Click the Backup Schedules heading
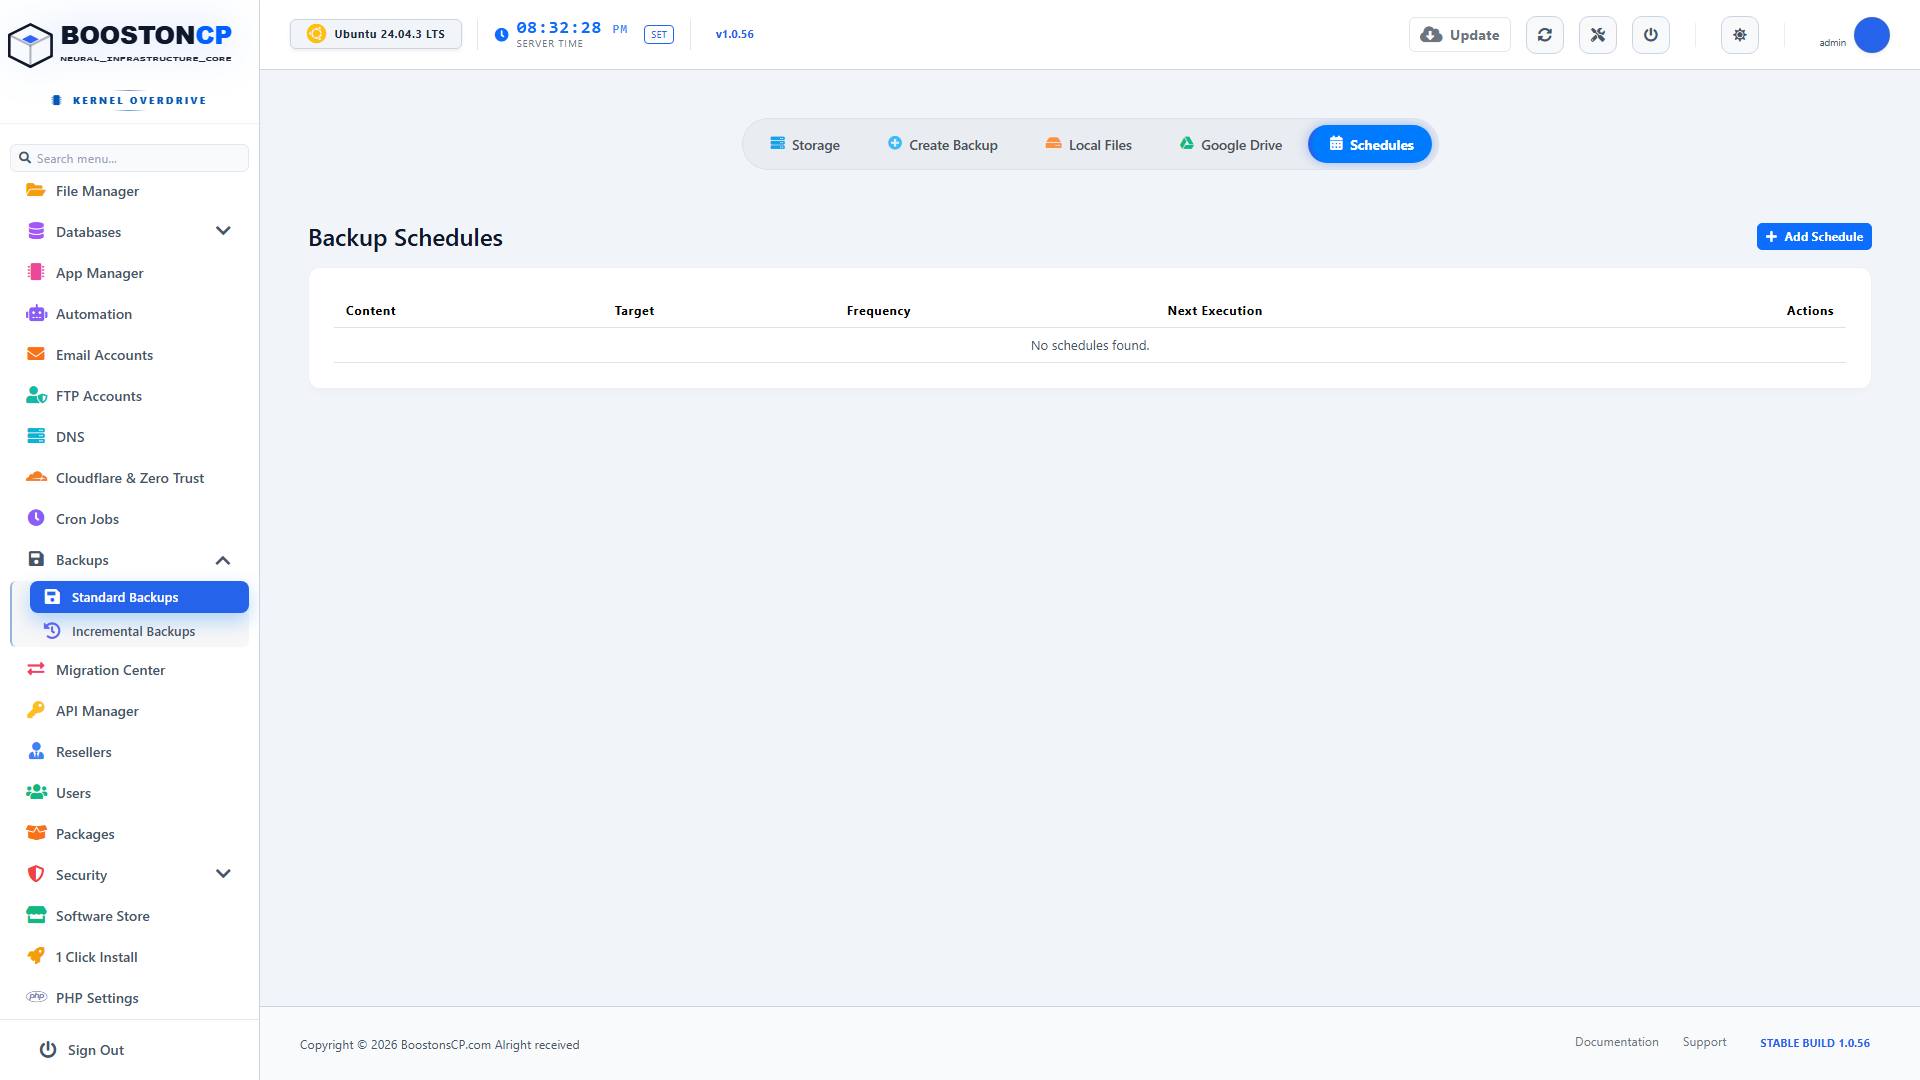The width and height of the screenshot is (1920, 1080). click(x=405, y=238)
